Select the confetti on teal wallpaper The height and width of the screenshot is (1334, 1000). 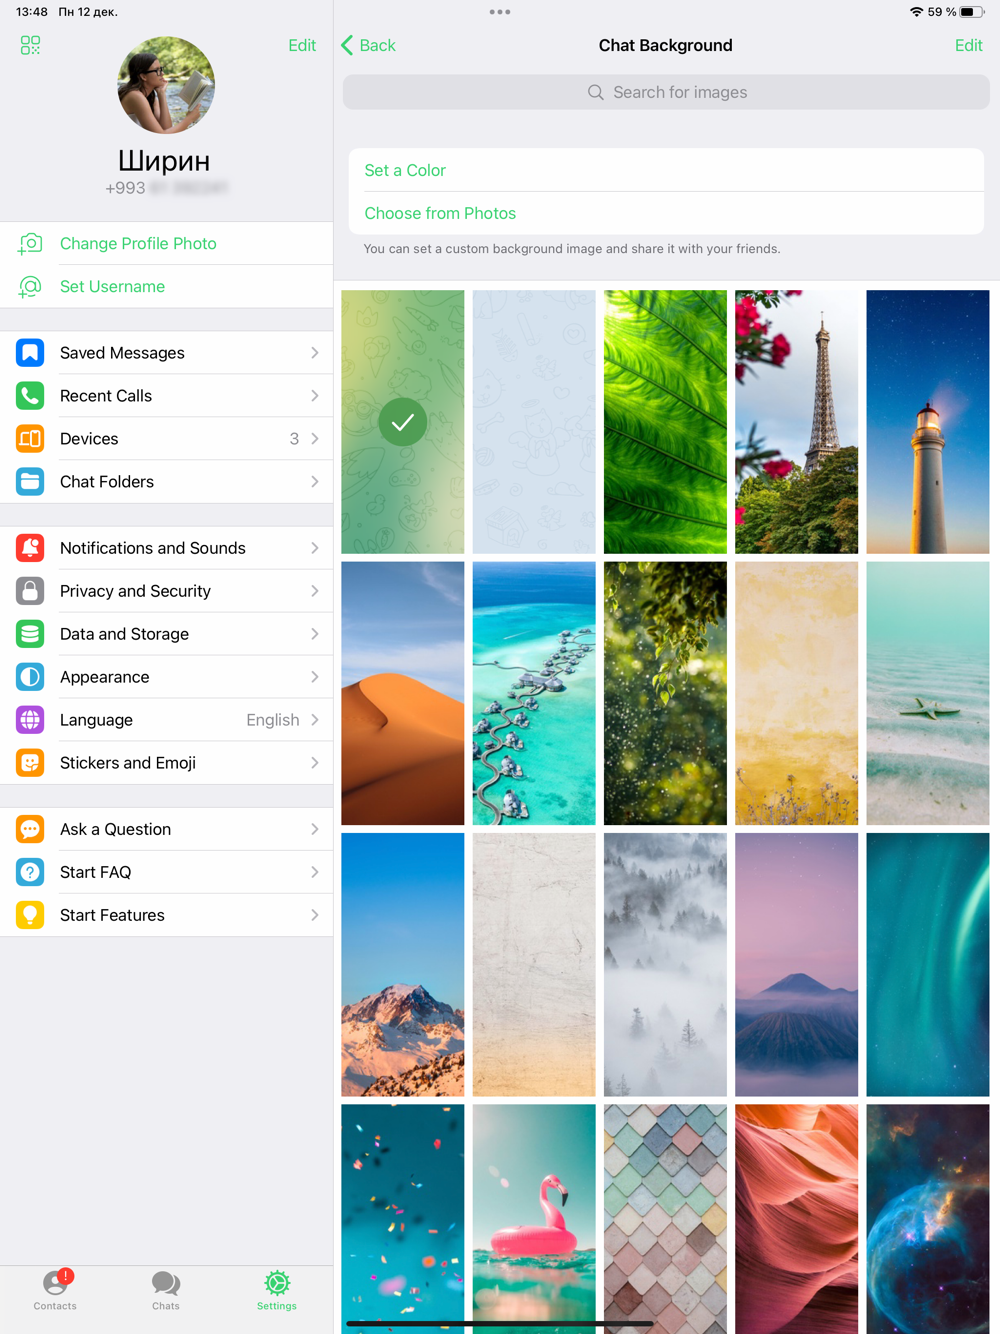[x=403, y=1219]
